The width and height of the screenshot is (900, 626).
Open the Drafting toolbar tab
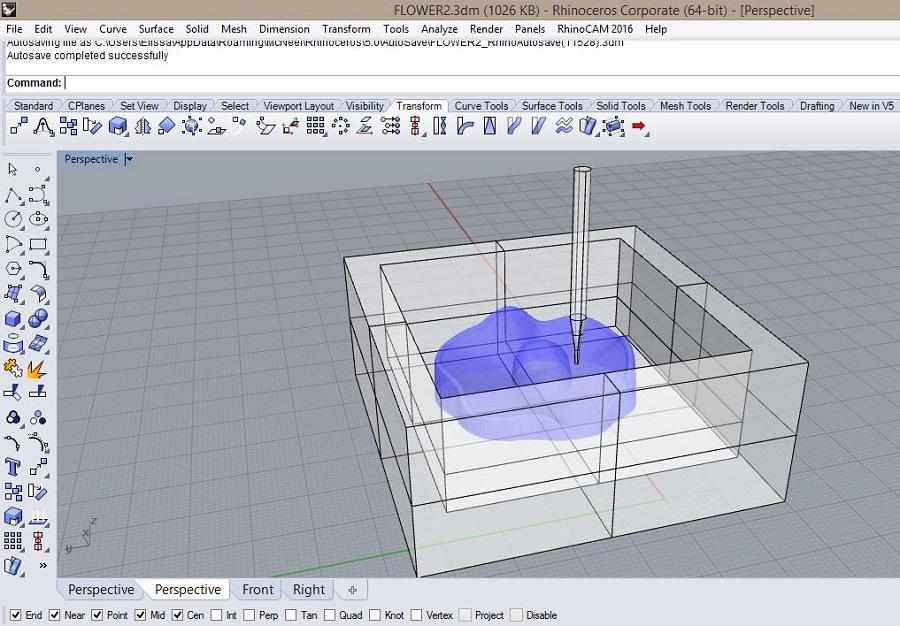pos(817,106)
